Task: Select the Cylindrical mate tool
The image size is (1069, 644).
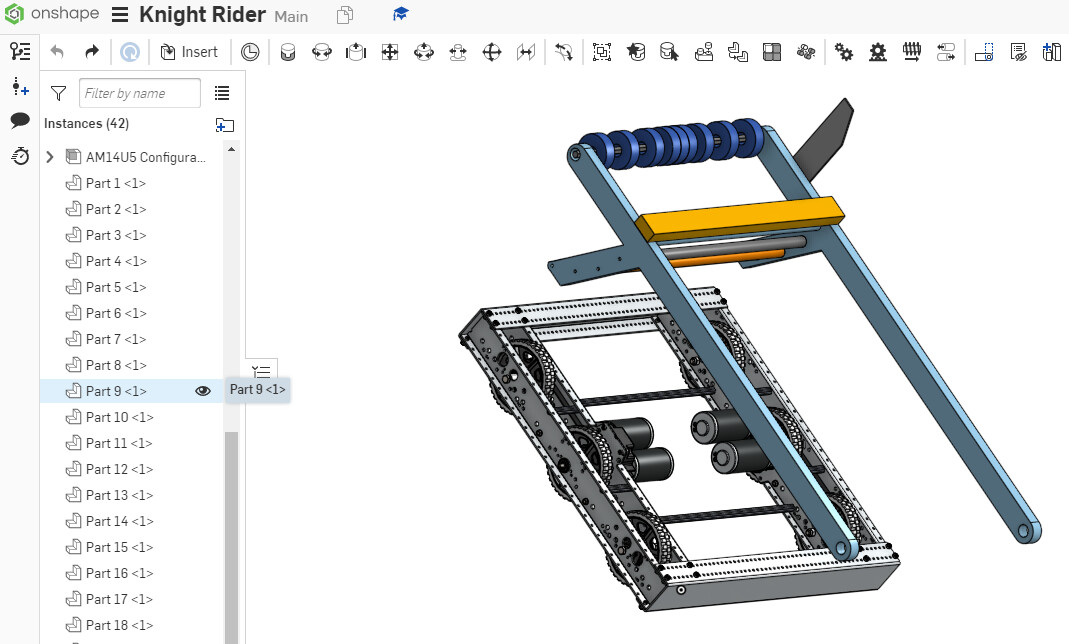Action: coord(423,51)
